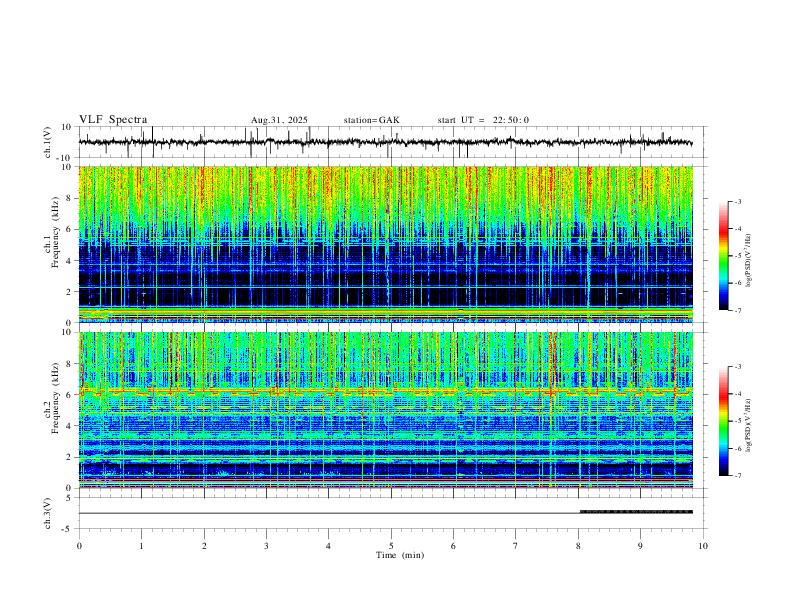
Task: Click the "-7" tick on ch.1 colorbar
Action: [x=738, y=311]
